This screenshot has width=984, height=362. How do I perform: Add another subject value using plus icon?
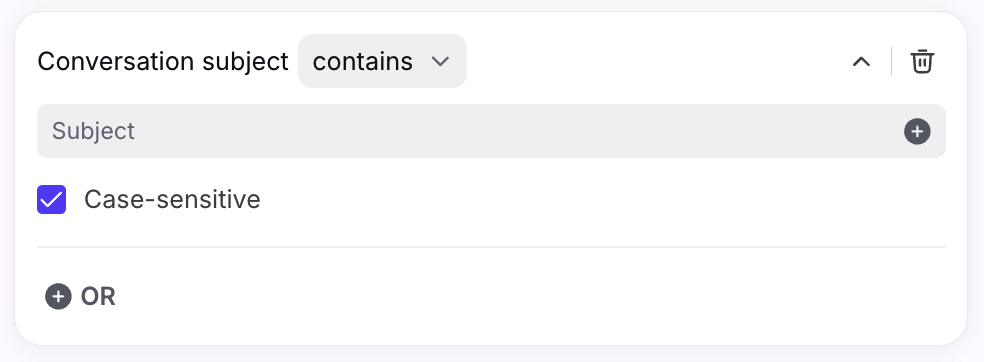917,131
